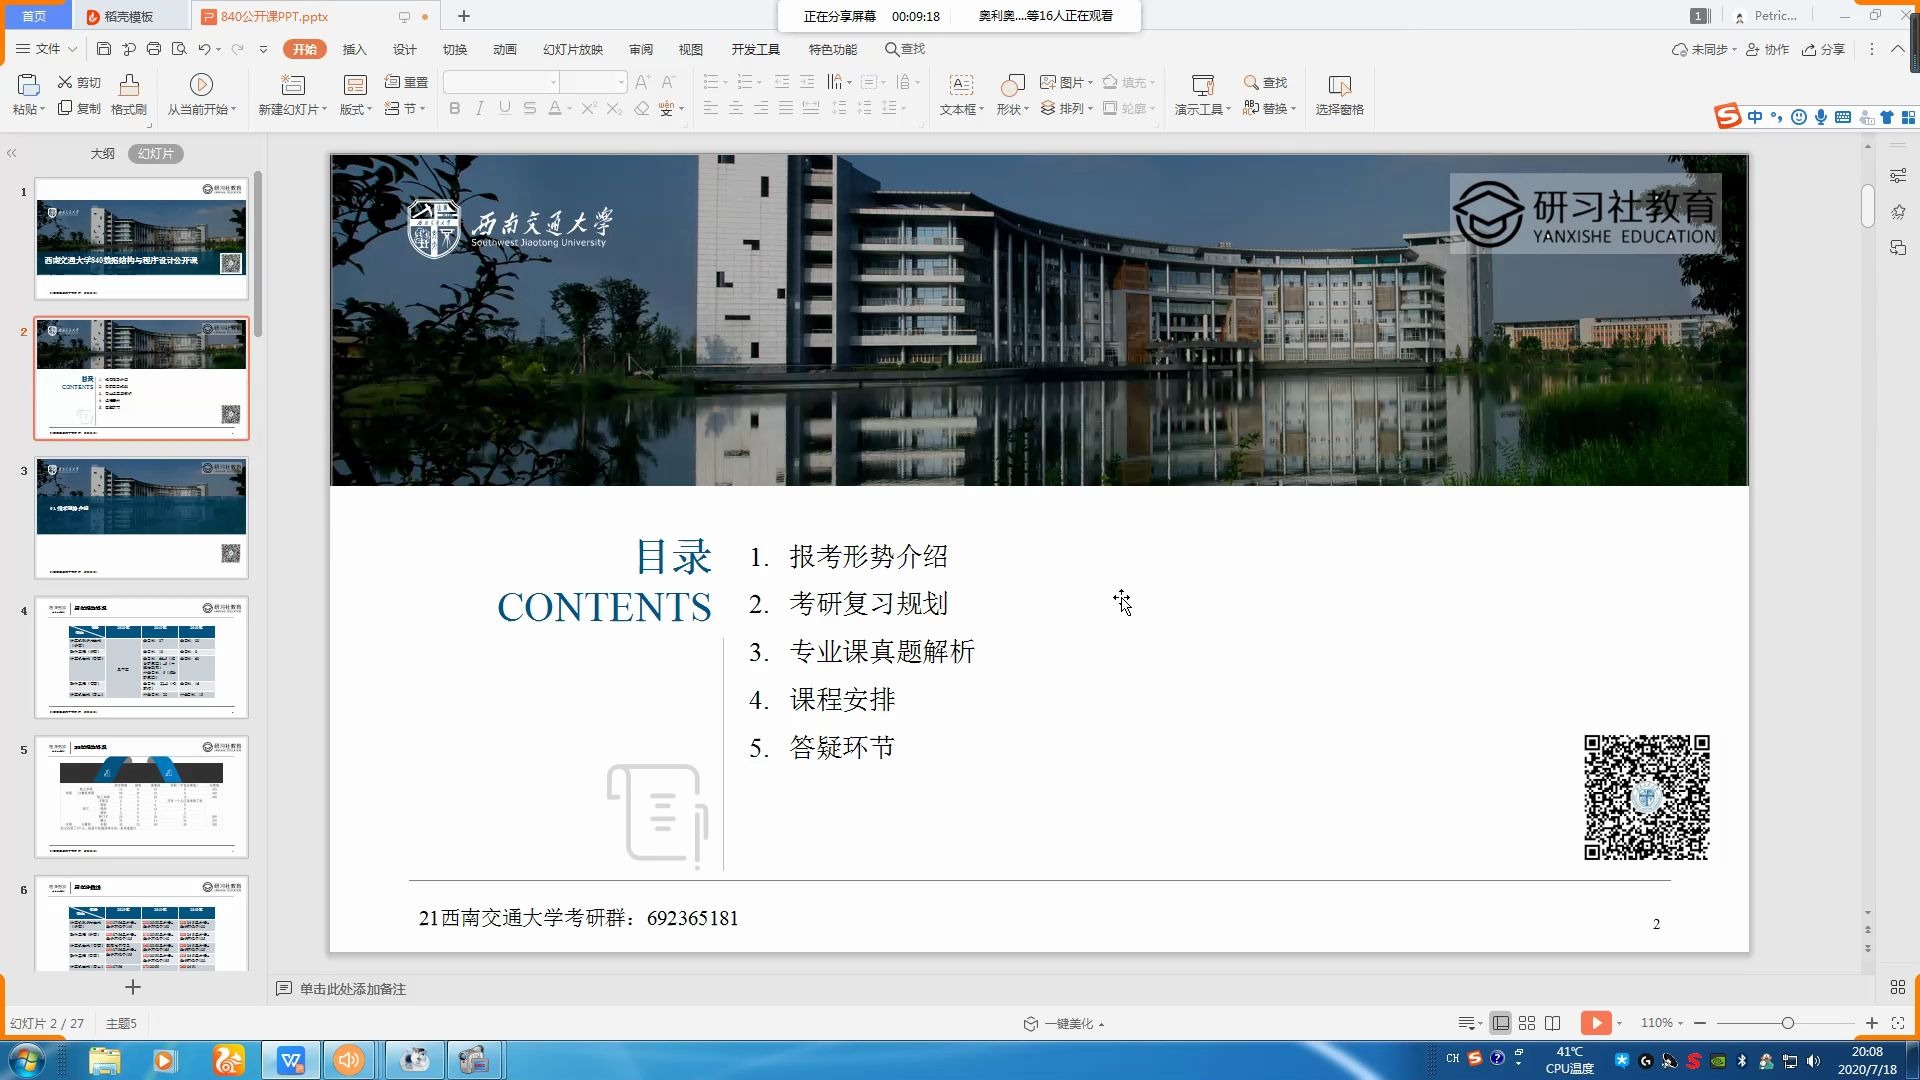Viewport: 1920px width, 1080px height.
Task: Select slide 4 thumbnail in panel
Action: (x=141, y=657)
